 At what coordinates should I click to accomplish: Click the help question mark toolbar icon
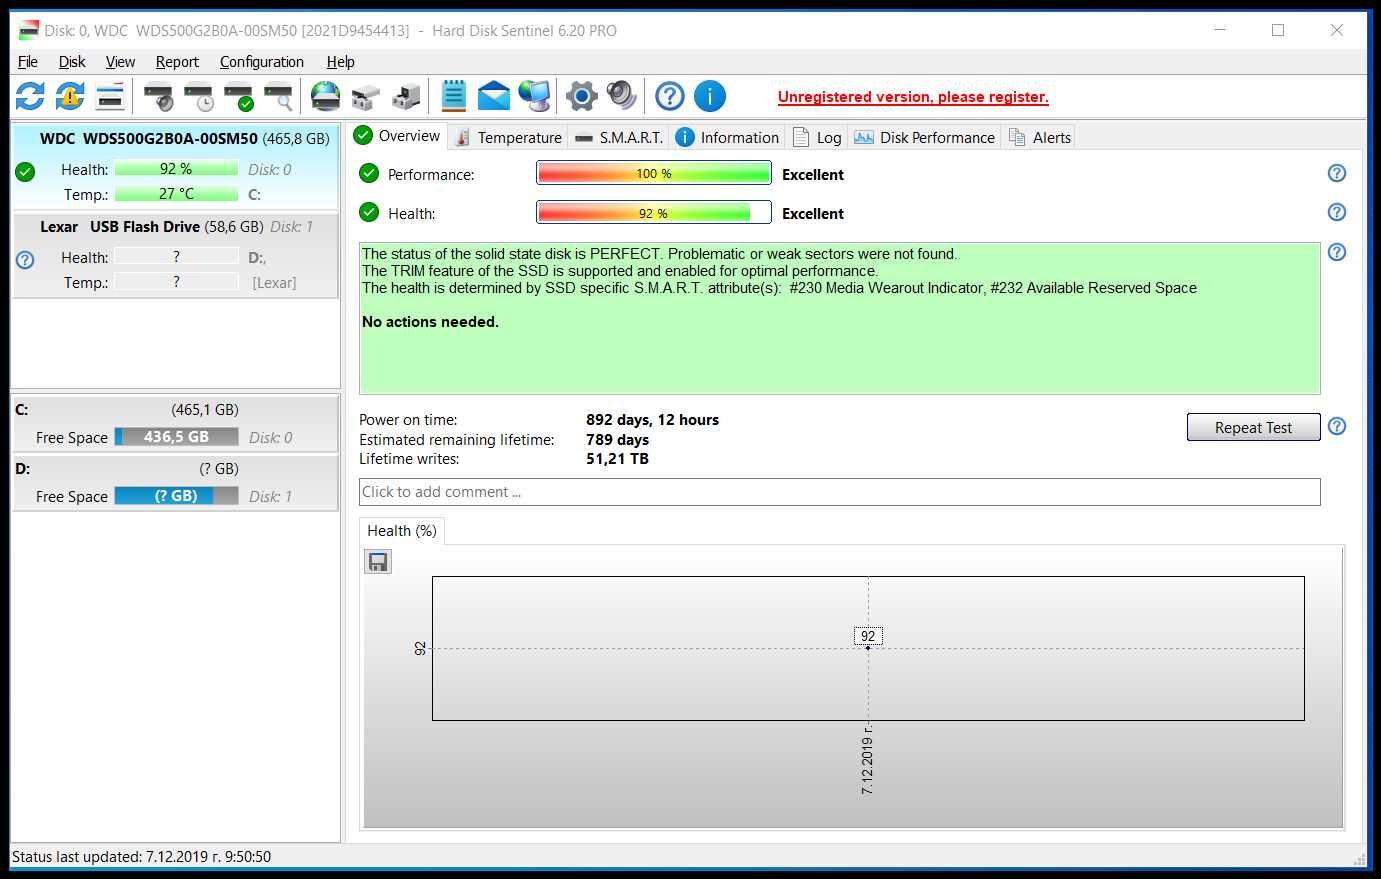tap(670, 96)
